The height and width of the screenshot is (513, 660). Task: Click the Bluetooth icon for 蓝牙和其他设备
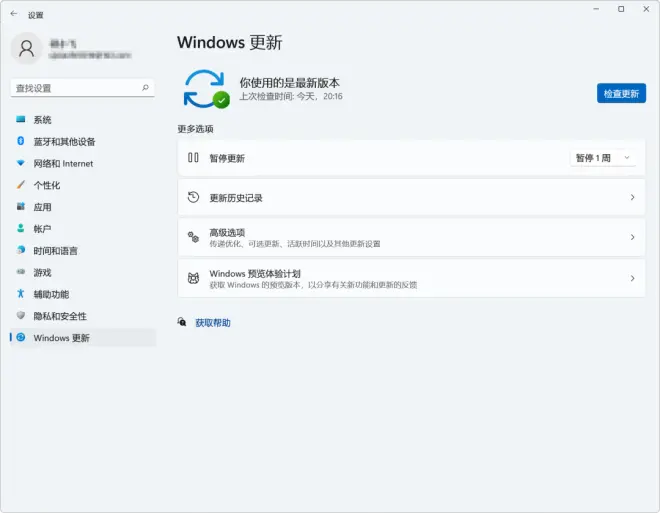pos(21,141)
